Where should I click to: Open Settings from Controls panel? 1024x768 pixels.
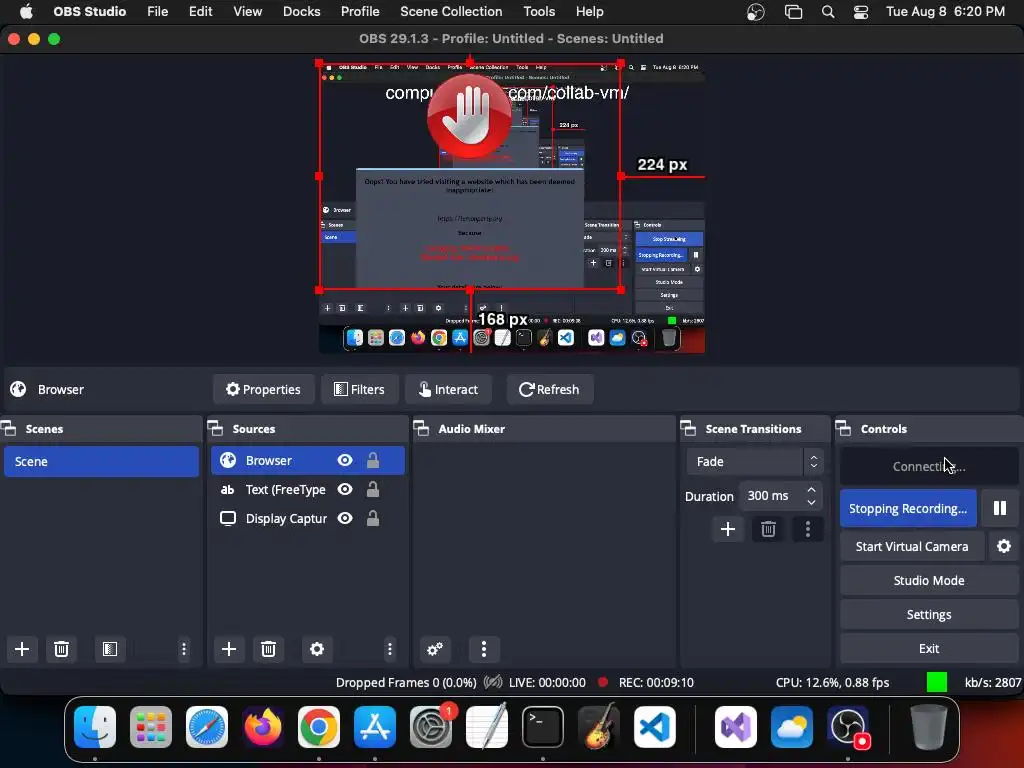click(x=929, y=614)
